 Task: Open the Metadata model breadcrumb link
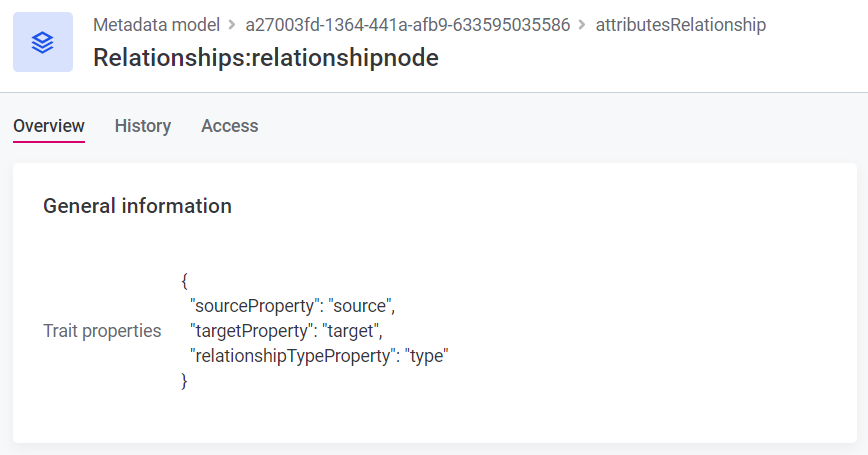[155, 25]
